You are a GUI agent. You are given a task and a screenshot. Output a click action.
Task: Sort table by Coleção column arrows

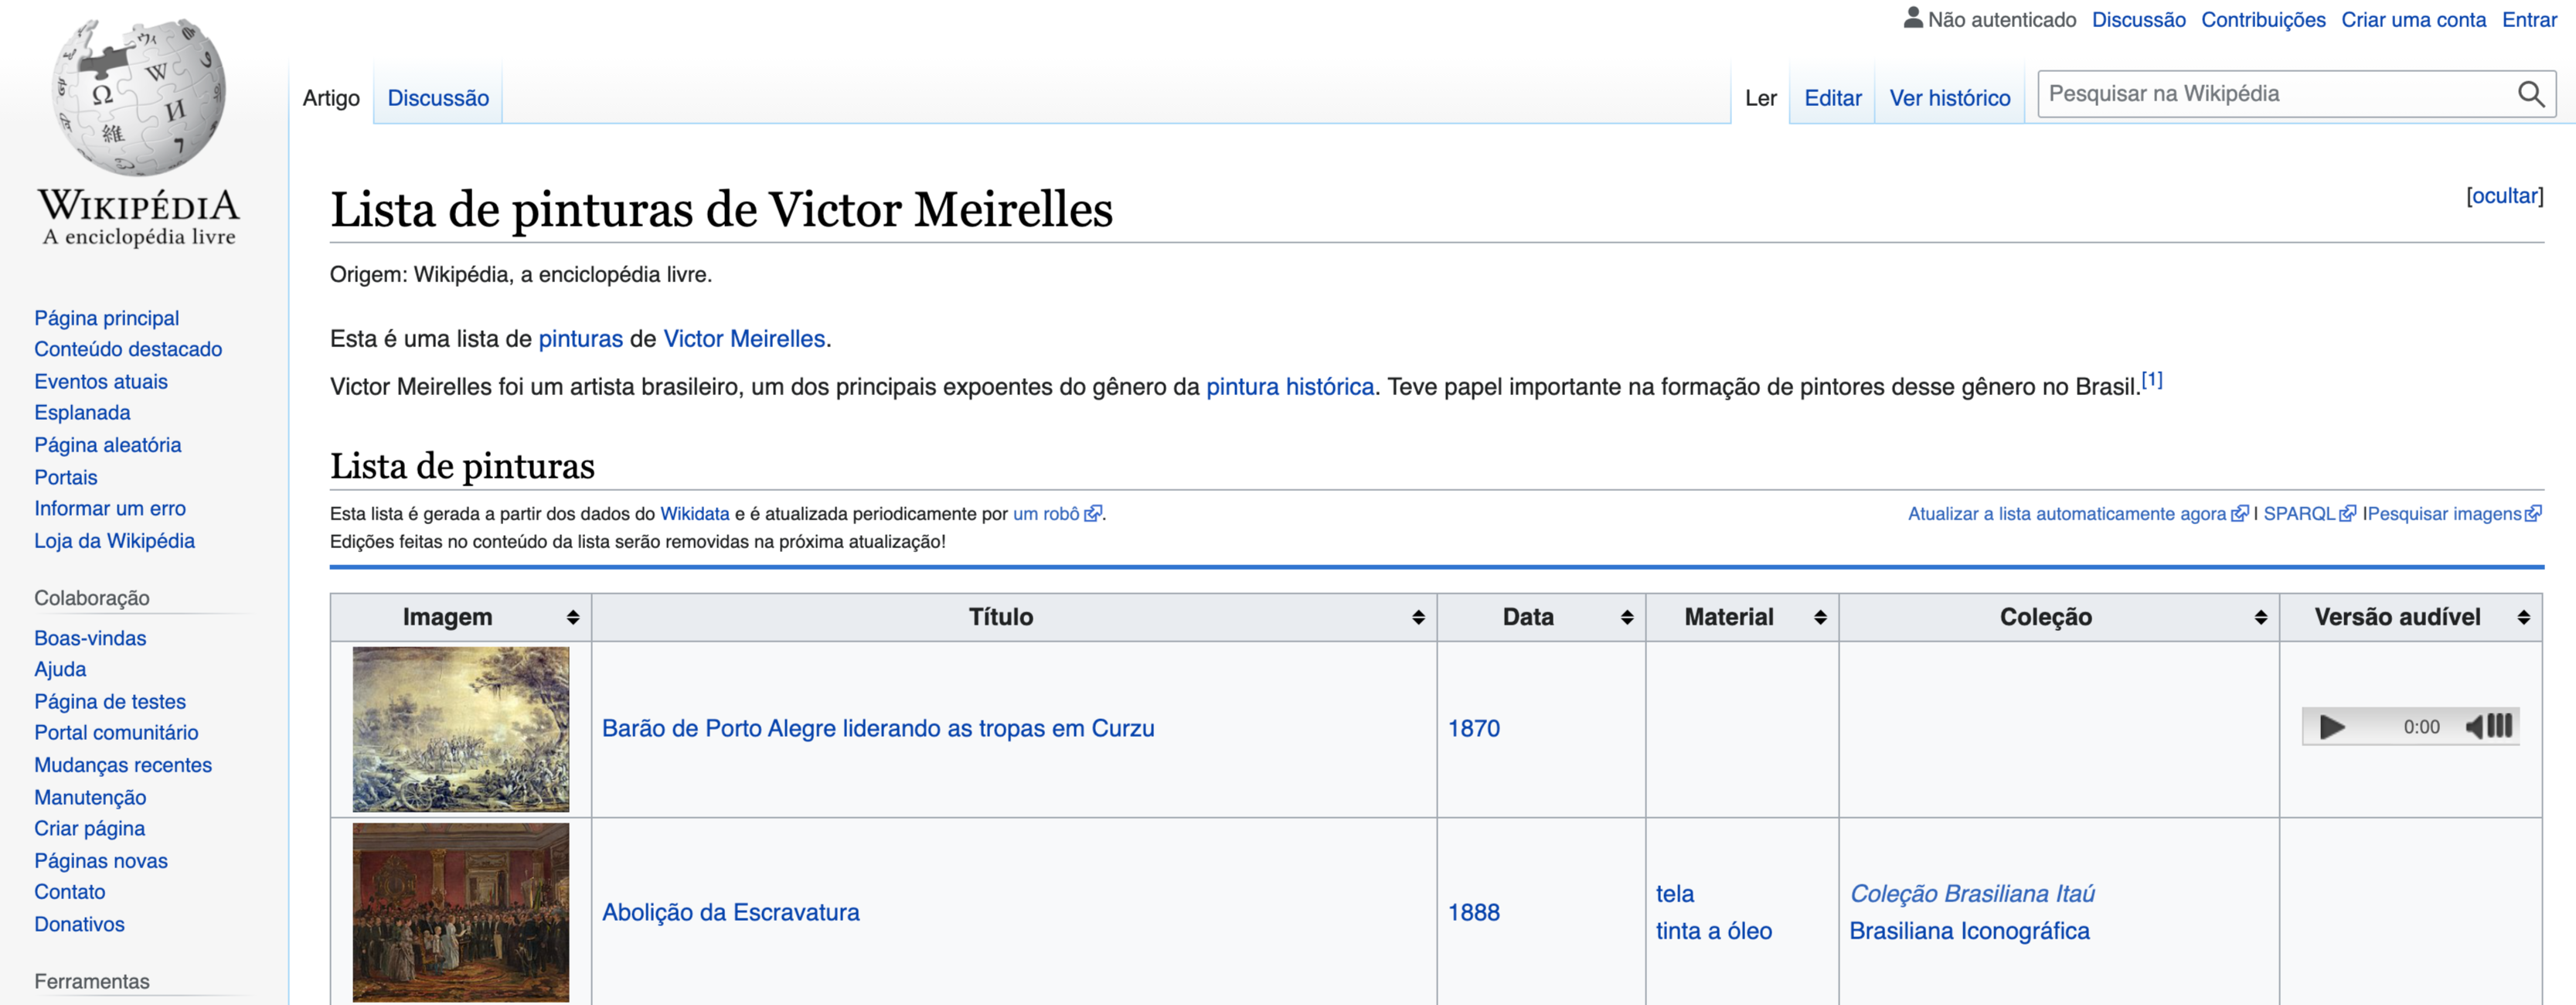coord(2261,617)
